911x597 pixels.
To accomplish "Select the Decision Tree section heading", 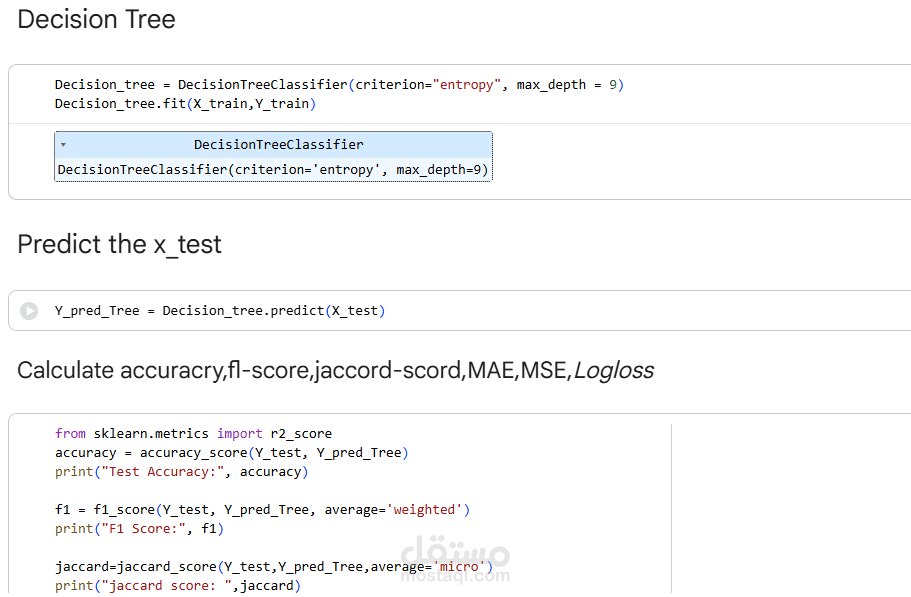I will tap(96, 19).
